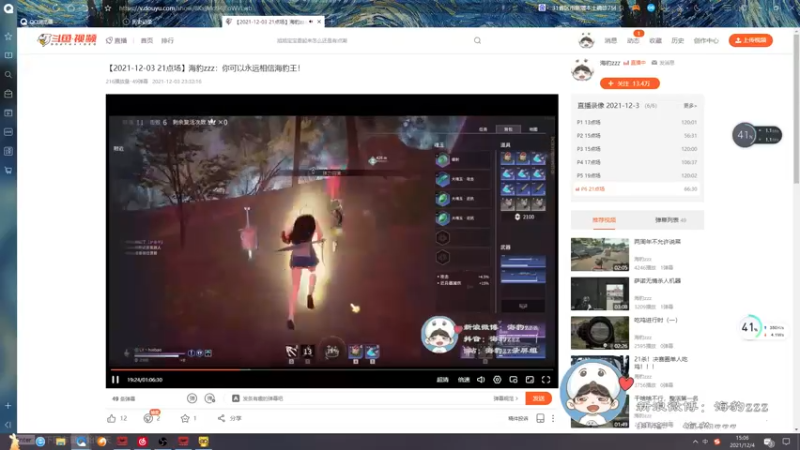Viewport: 800px width, 450px height.
Task: Go to 首页 home nav item
Action: pyautogui.click(x=146, y=40)
